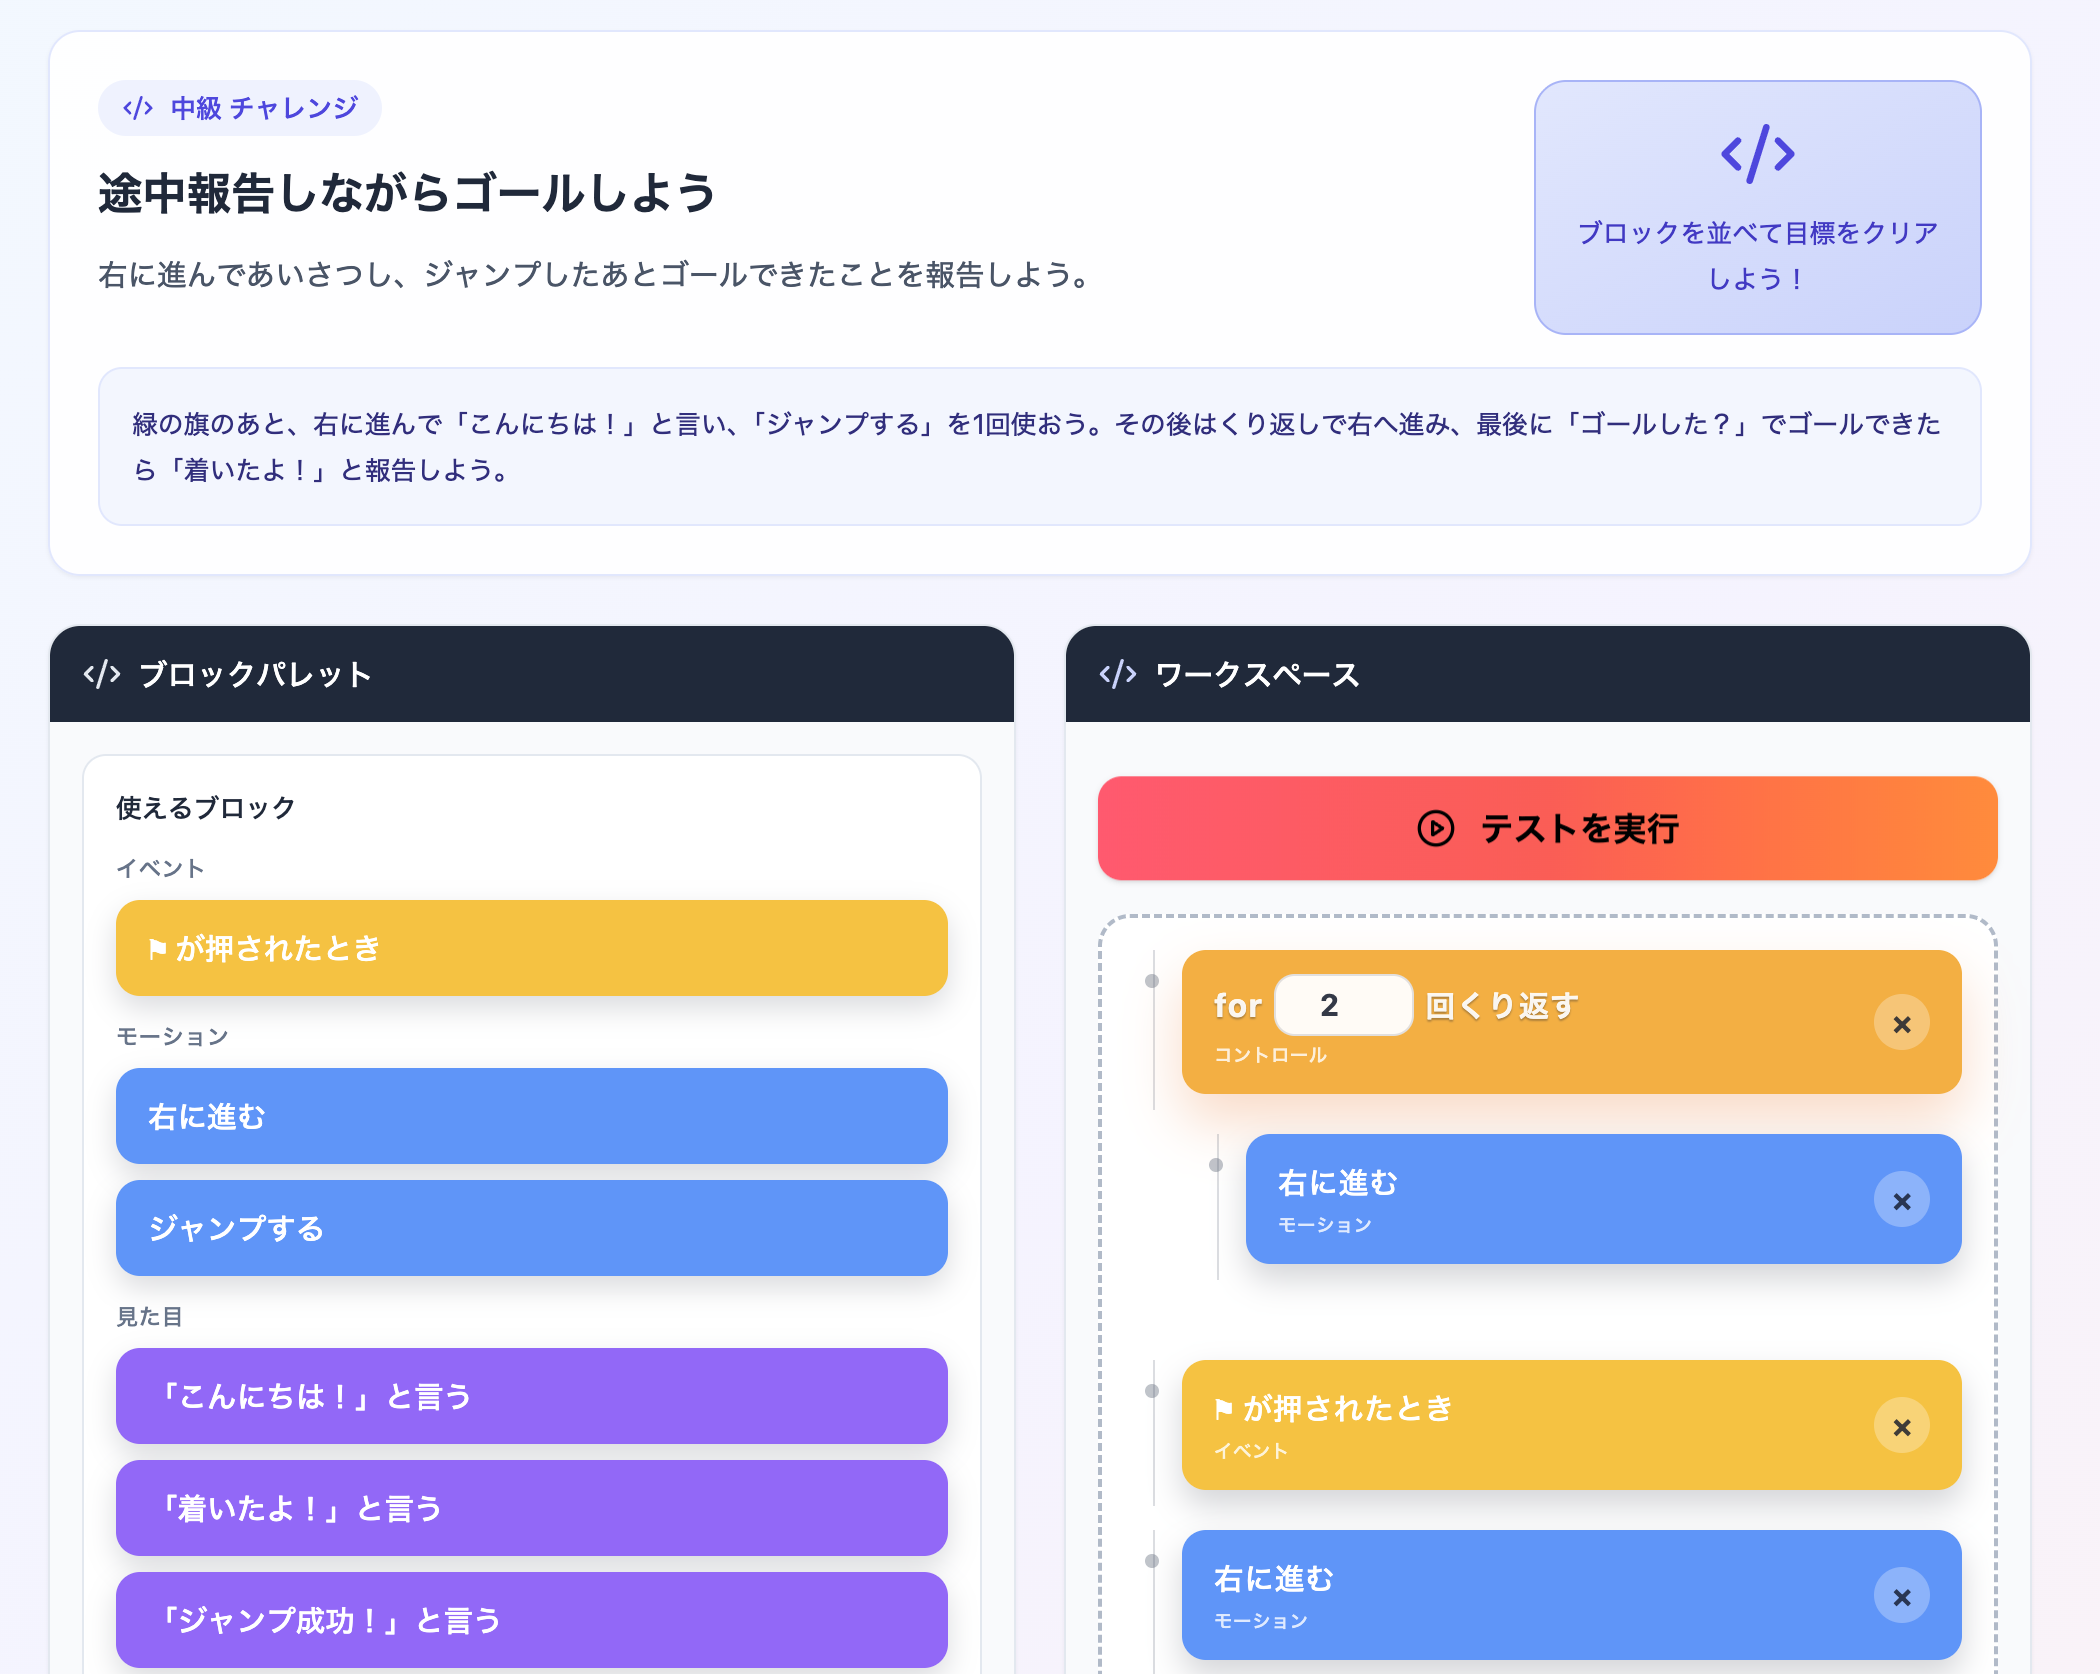Delete the bottom 右に進む workspace block
This screenshot has height=1674, width=2100.
coord(1901,1596)
